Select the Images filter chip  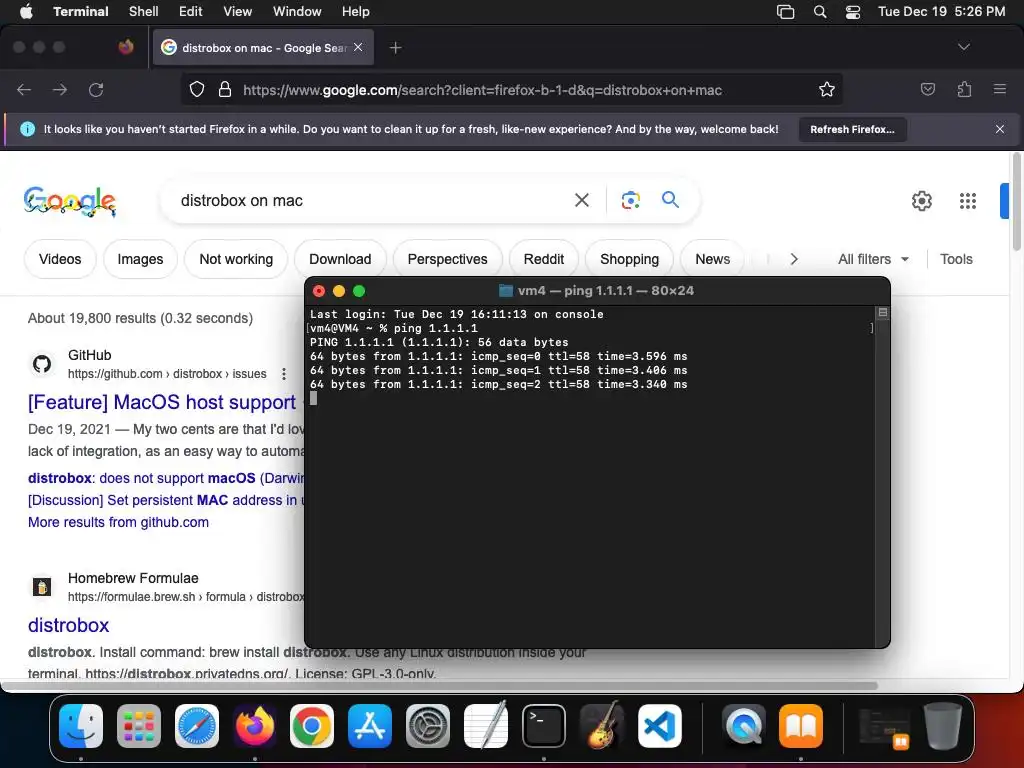[140, 259]
